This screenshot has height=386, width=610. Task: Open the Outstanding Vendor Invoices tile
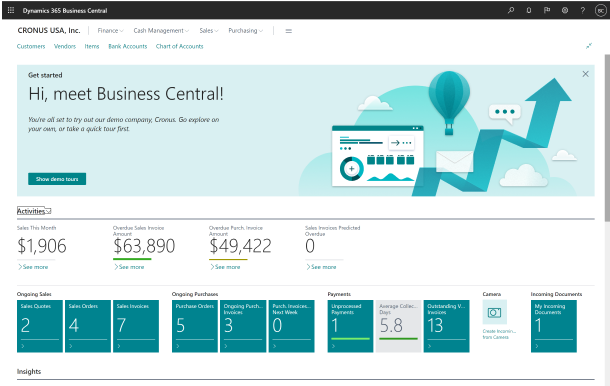pos(446,326)
